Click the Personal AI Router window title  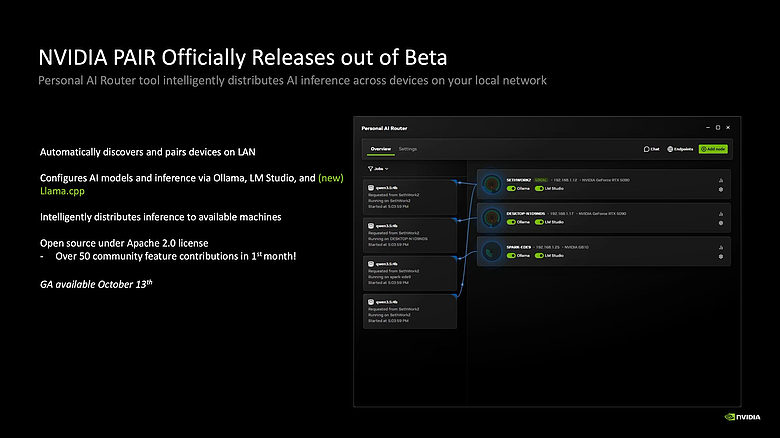(384, 128)
